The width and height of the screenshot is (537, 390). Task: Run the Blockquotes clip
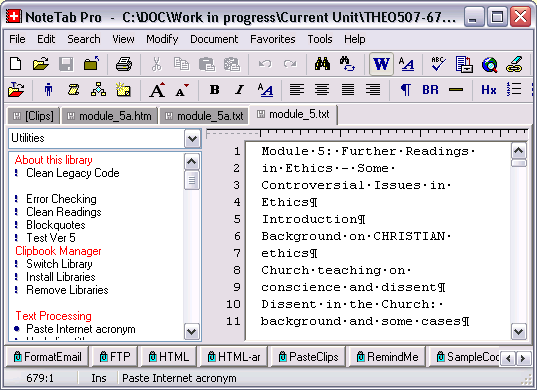(x=56, y=225)
